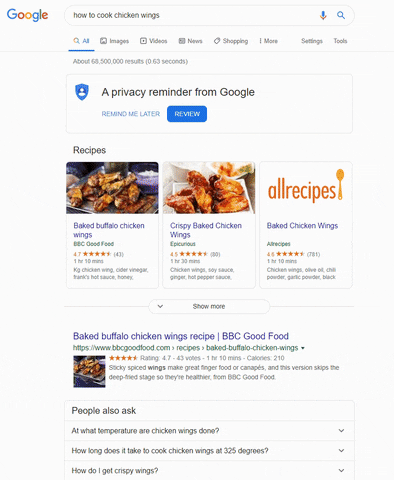The image size is (394, 480).
Task: Go to the Shopping tab
Action: [x=231, y=41]
